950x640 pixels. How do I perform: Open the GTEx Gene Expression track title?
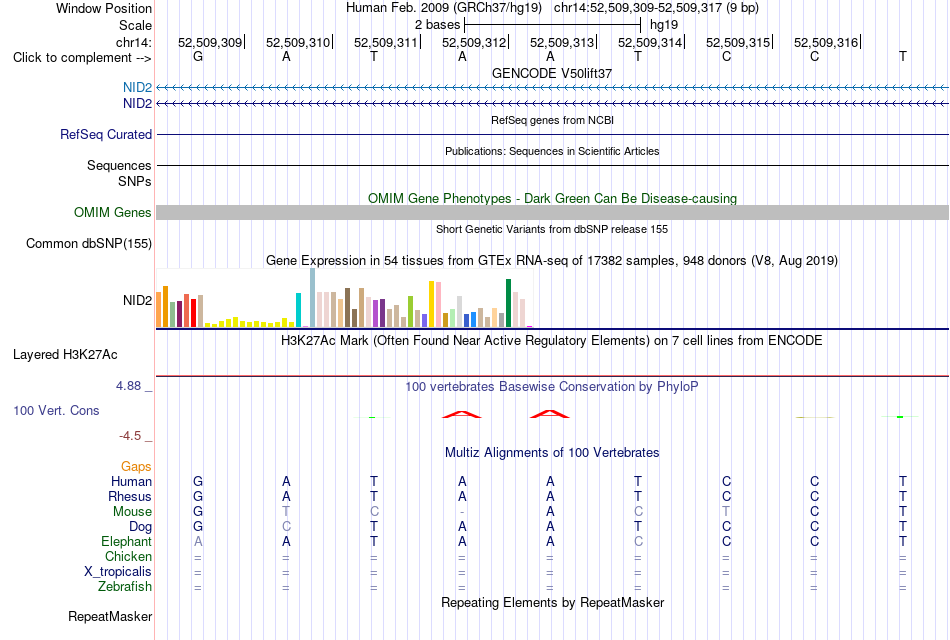coord(552,261)
